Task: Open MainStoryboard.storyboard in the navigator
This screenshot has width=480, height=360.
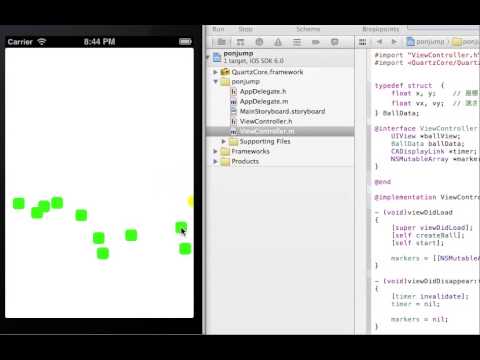Action: click(x=282, y=111)
